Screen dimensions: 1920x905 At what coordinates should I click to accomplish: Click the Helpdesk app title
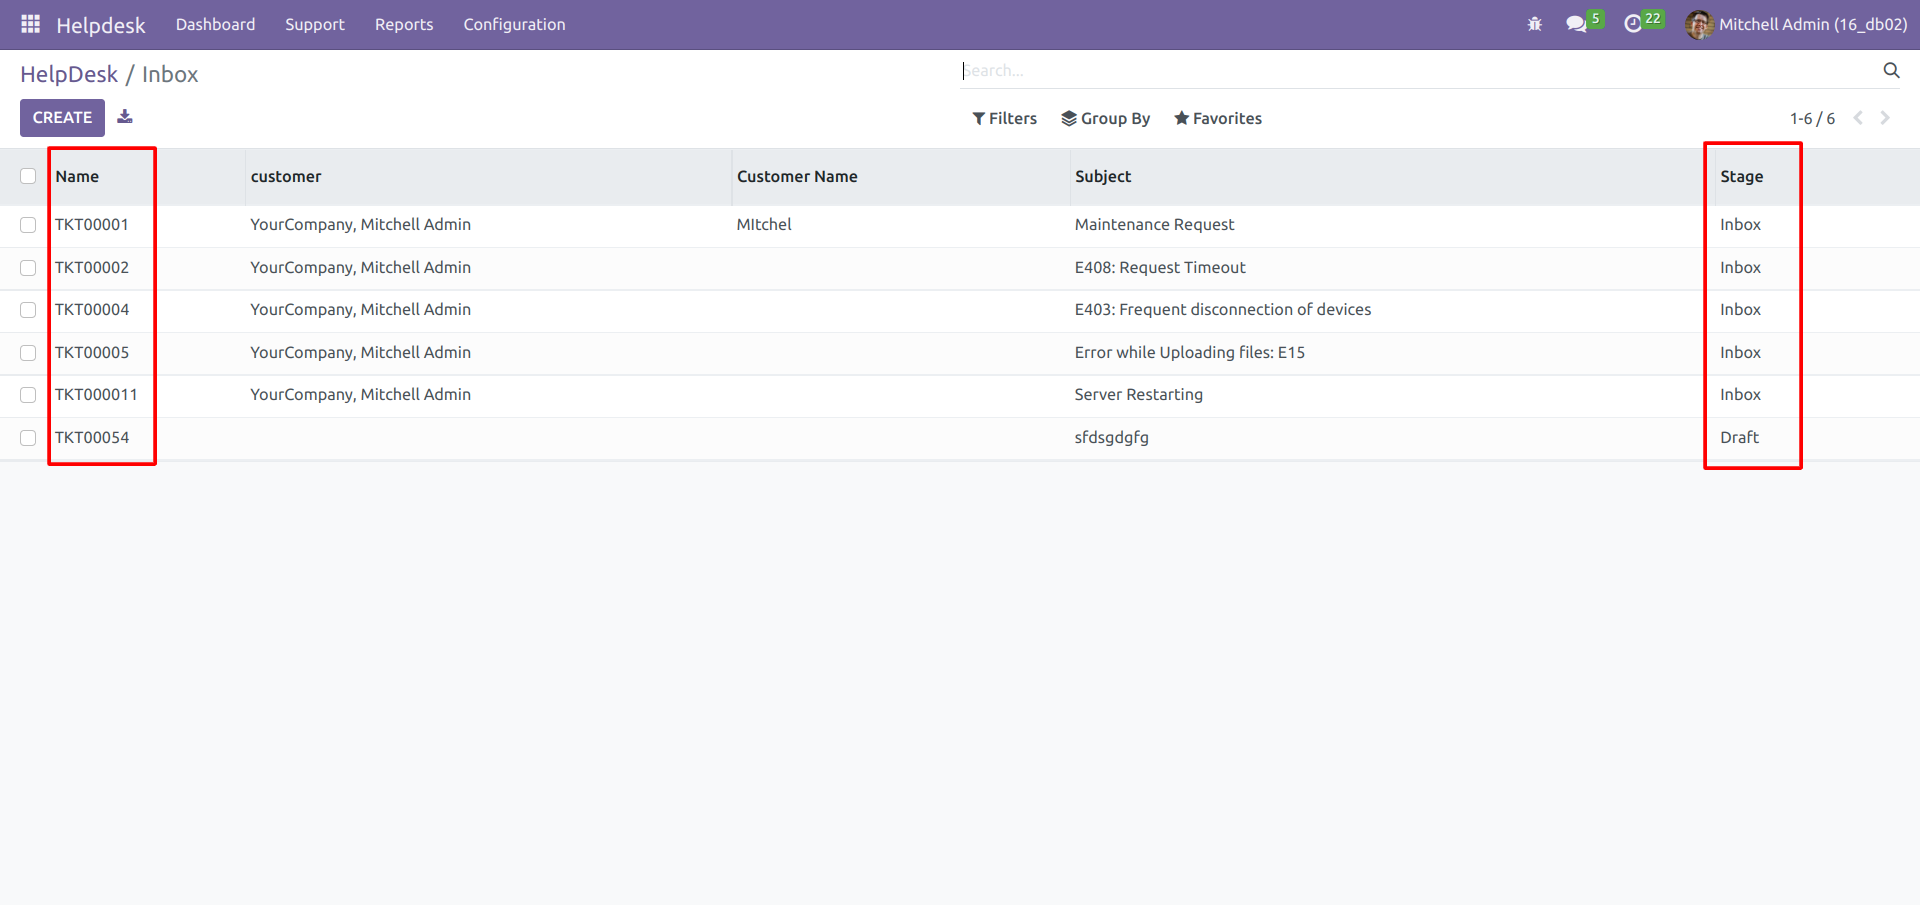[100, 25]
